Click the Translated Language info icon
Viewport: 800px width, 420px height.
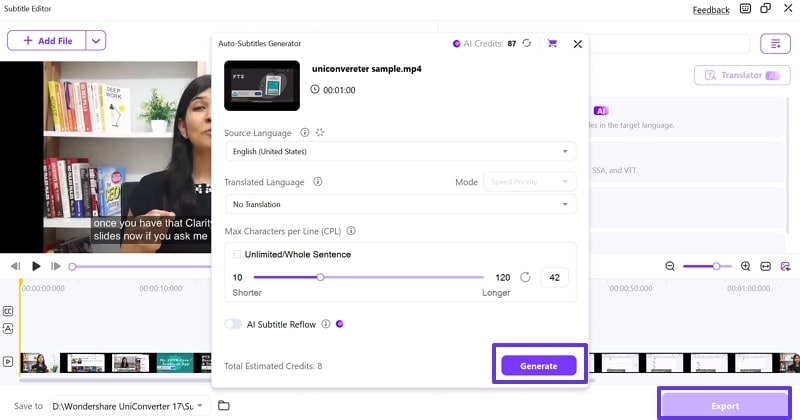point(317,182)
